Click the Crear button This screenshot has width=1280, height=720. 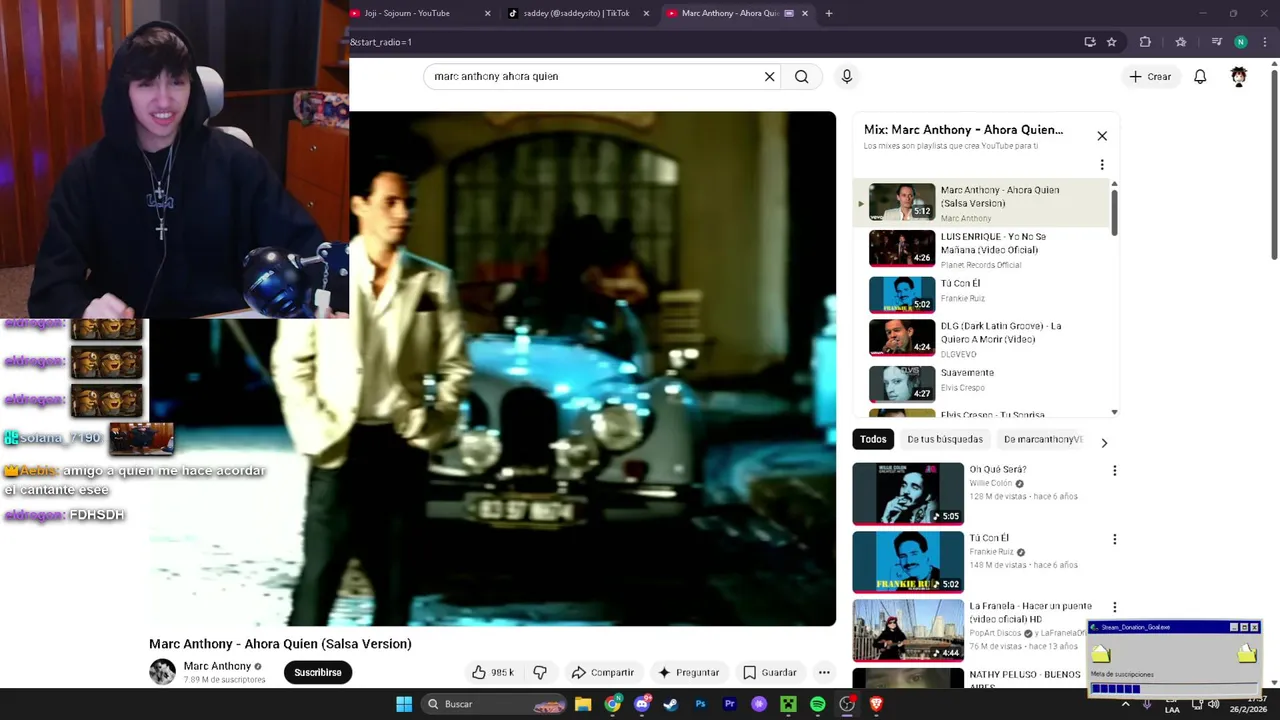[x=1150, y=76]
